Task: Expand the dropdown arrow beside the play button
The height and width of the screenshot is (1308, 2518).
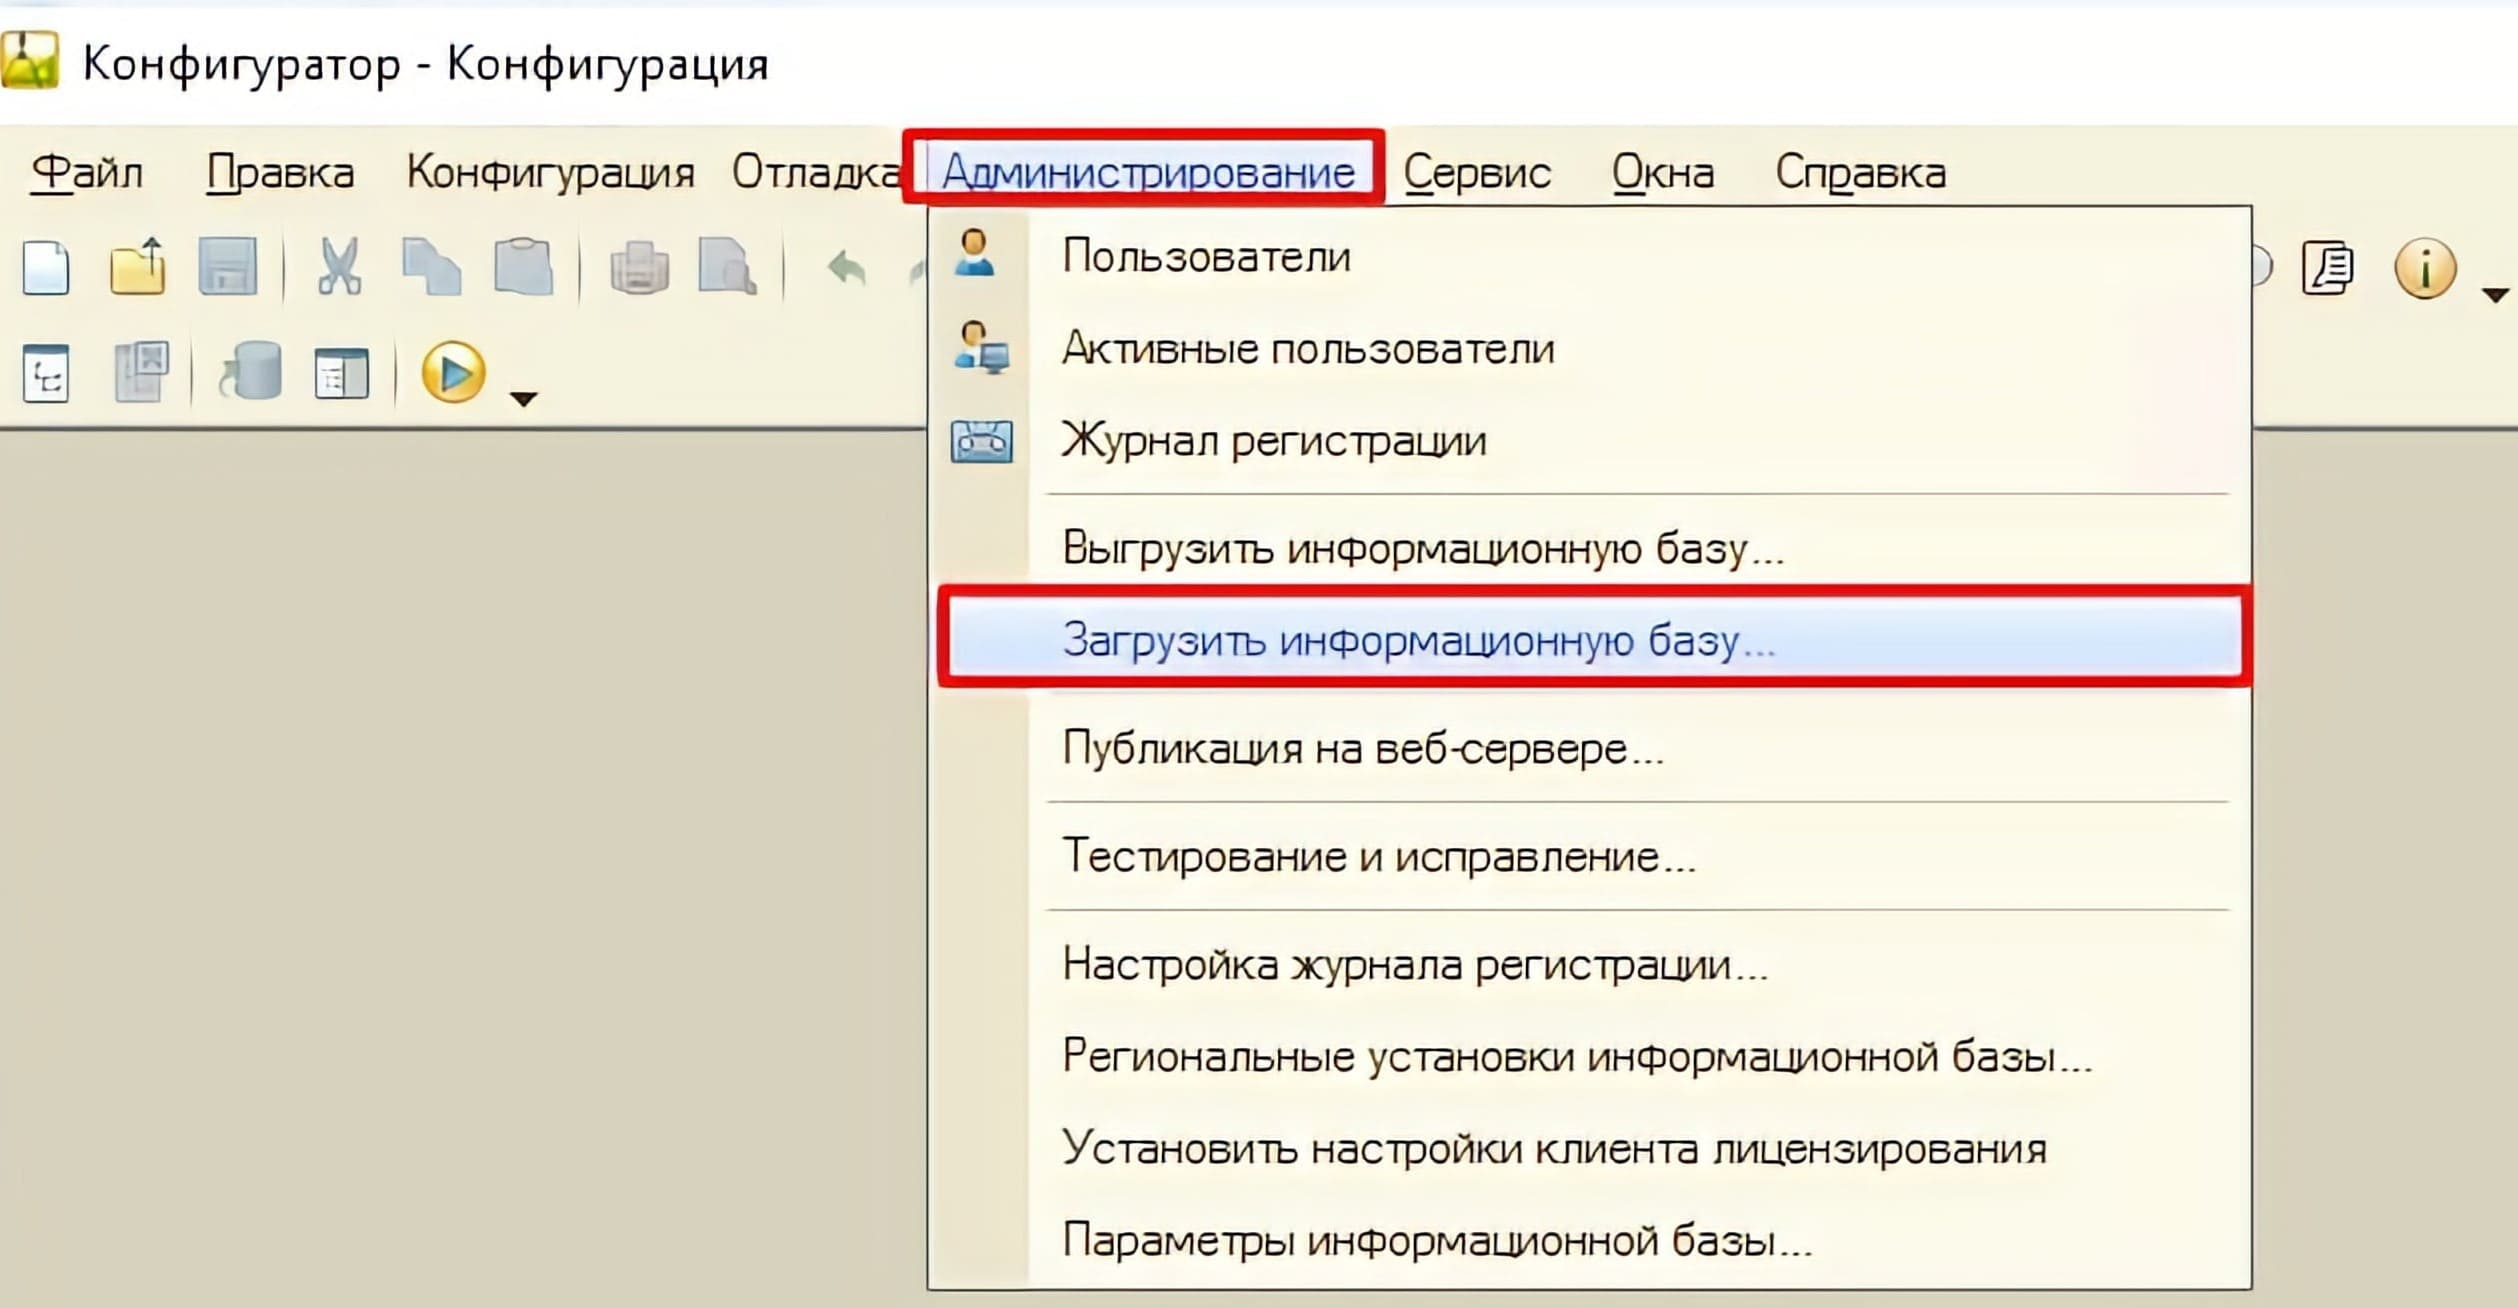Action: (524, 399)
